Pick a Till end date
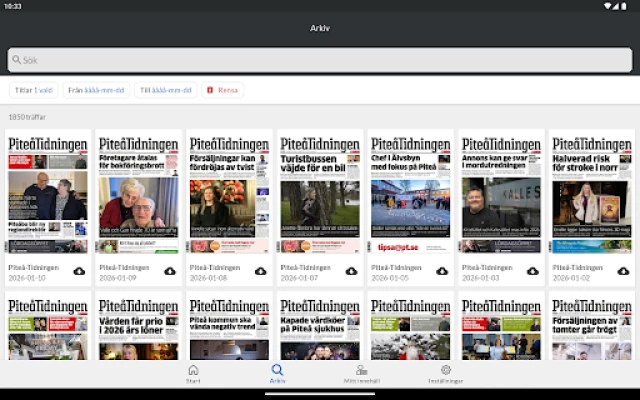 [x=165, y=90]
